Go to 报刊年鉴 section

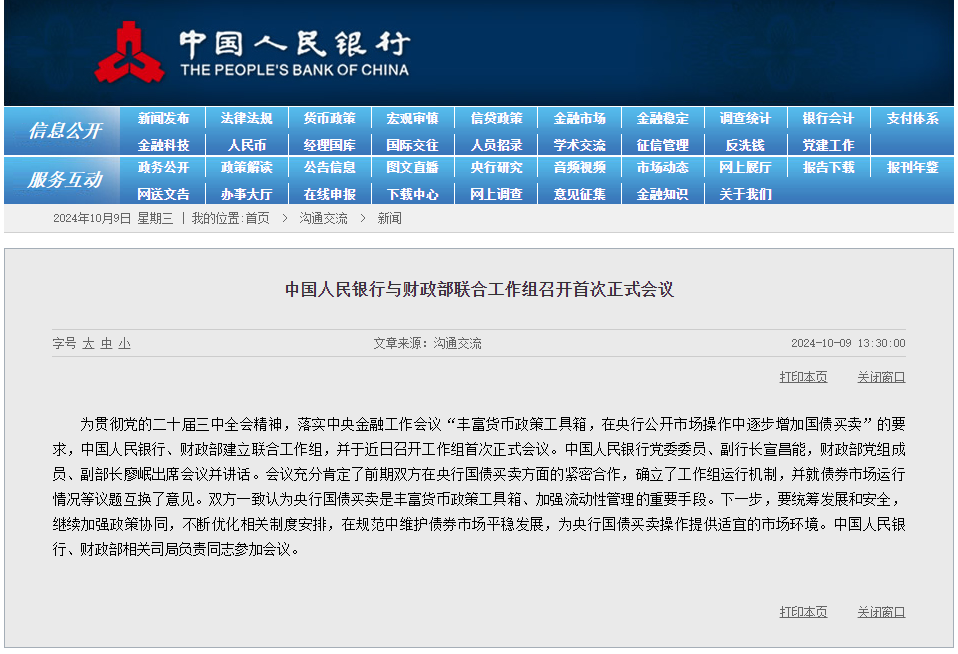click(912, 167)
